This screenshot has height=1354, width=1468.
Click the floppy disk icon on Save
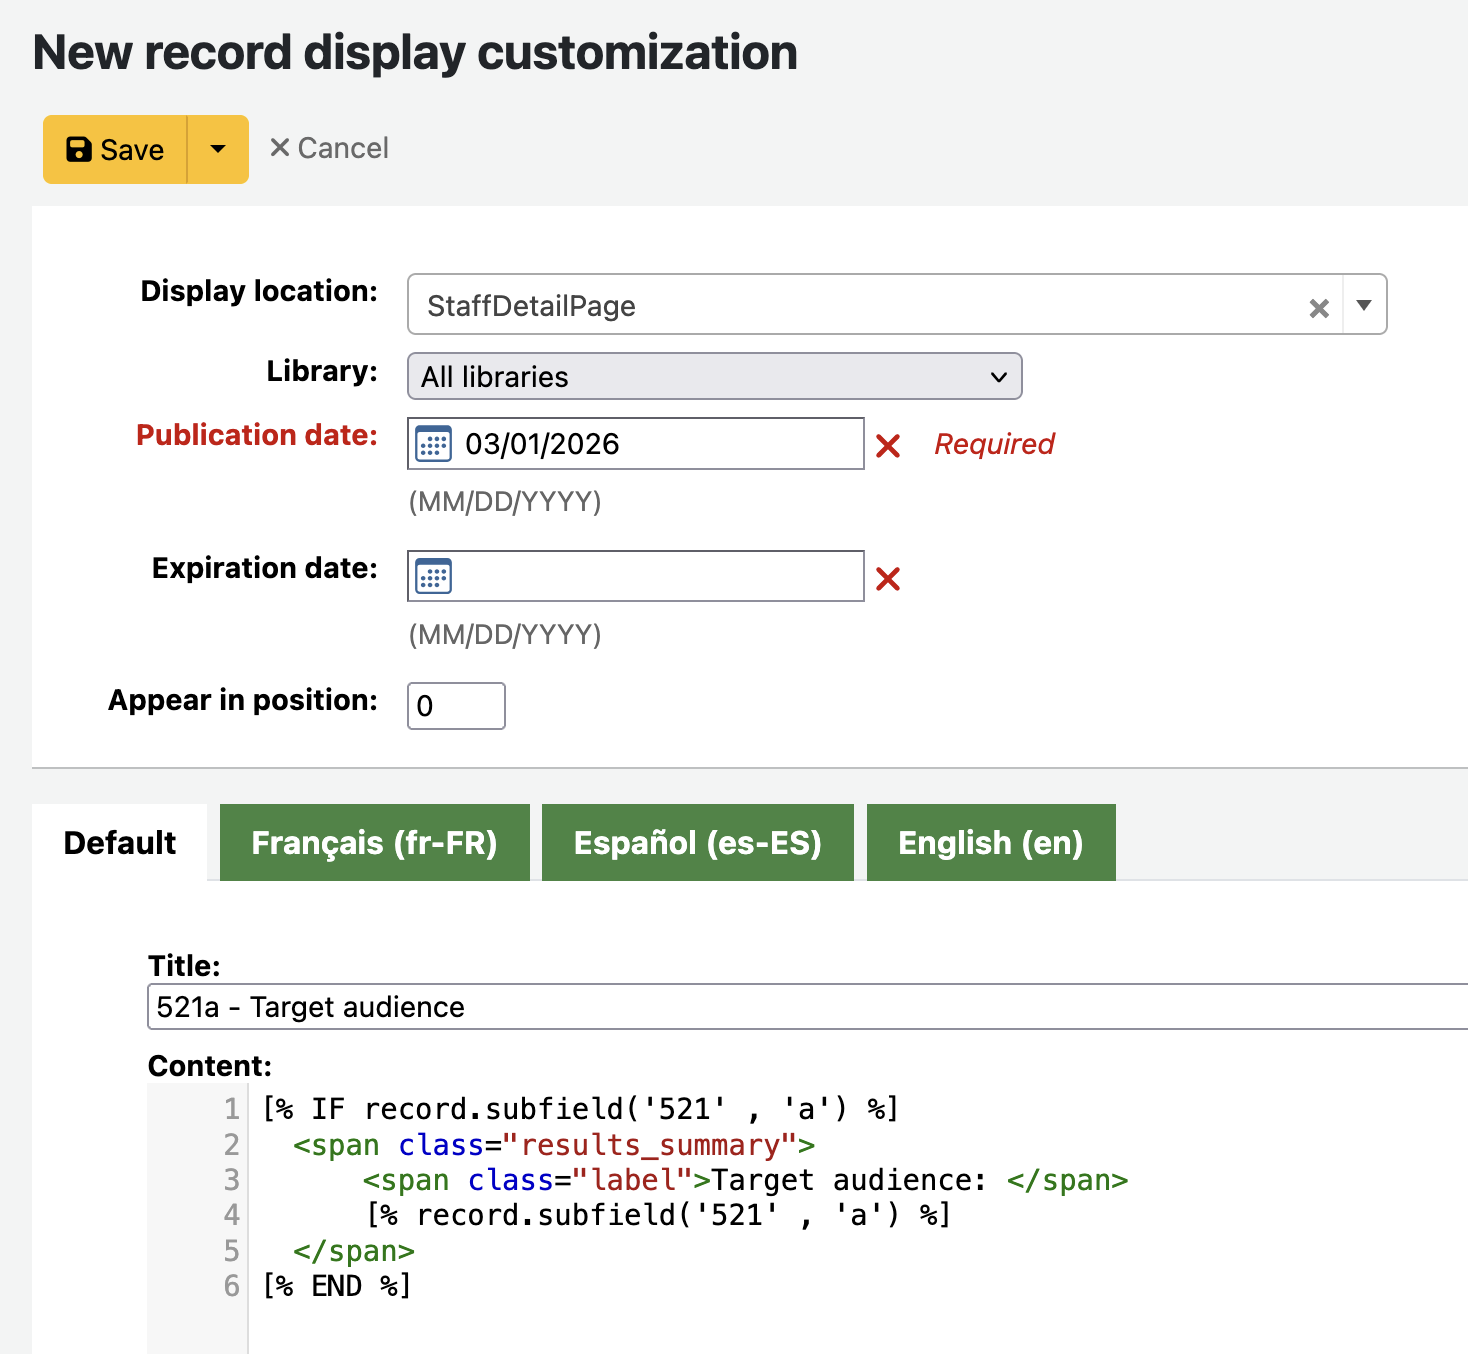78,150
